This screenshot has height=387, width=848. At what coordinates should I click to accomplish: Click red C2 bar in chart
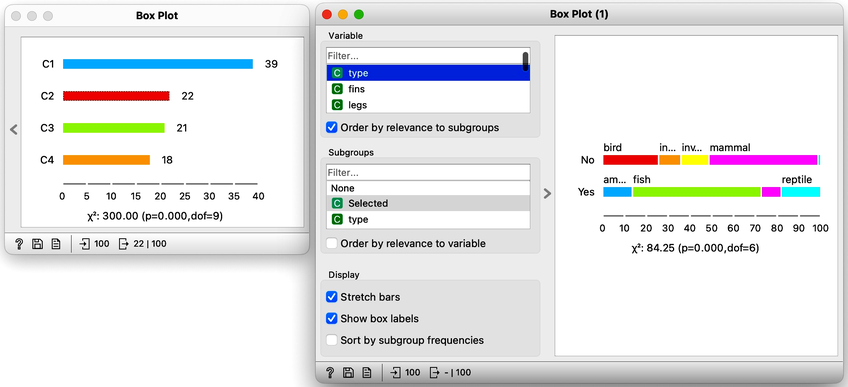tap(116, 96)
